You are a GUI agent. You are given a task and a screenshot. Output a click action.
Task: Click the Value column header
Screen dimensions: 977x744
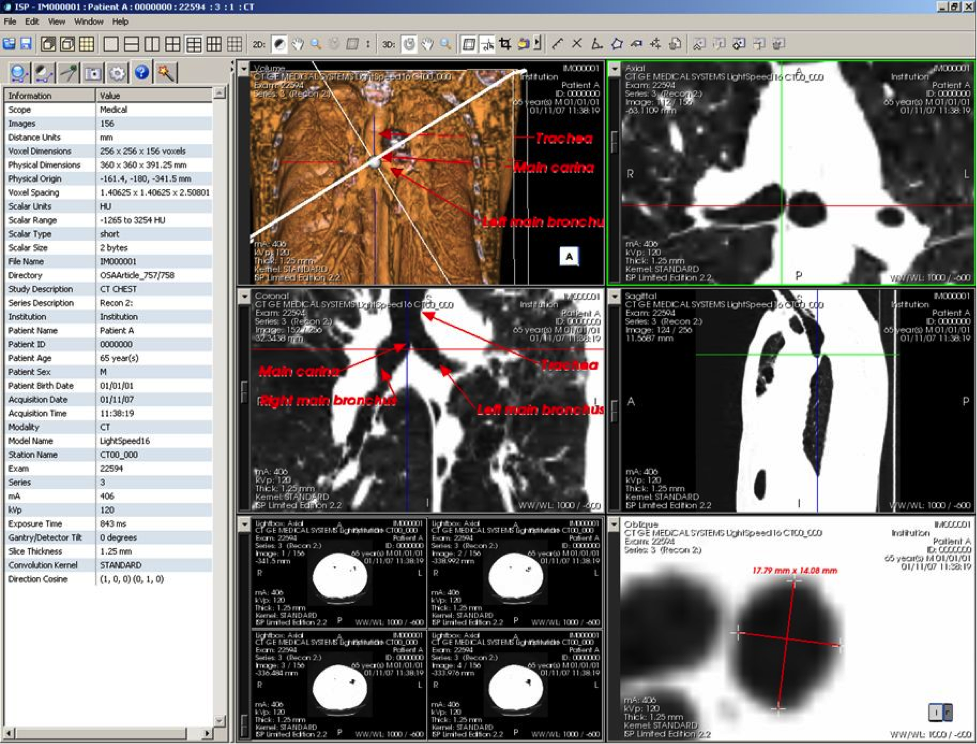click(x=154, y=95)
